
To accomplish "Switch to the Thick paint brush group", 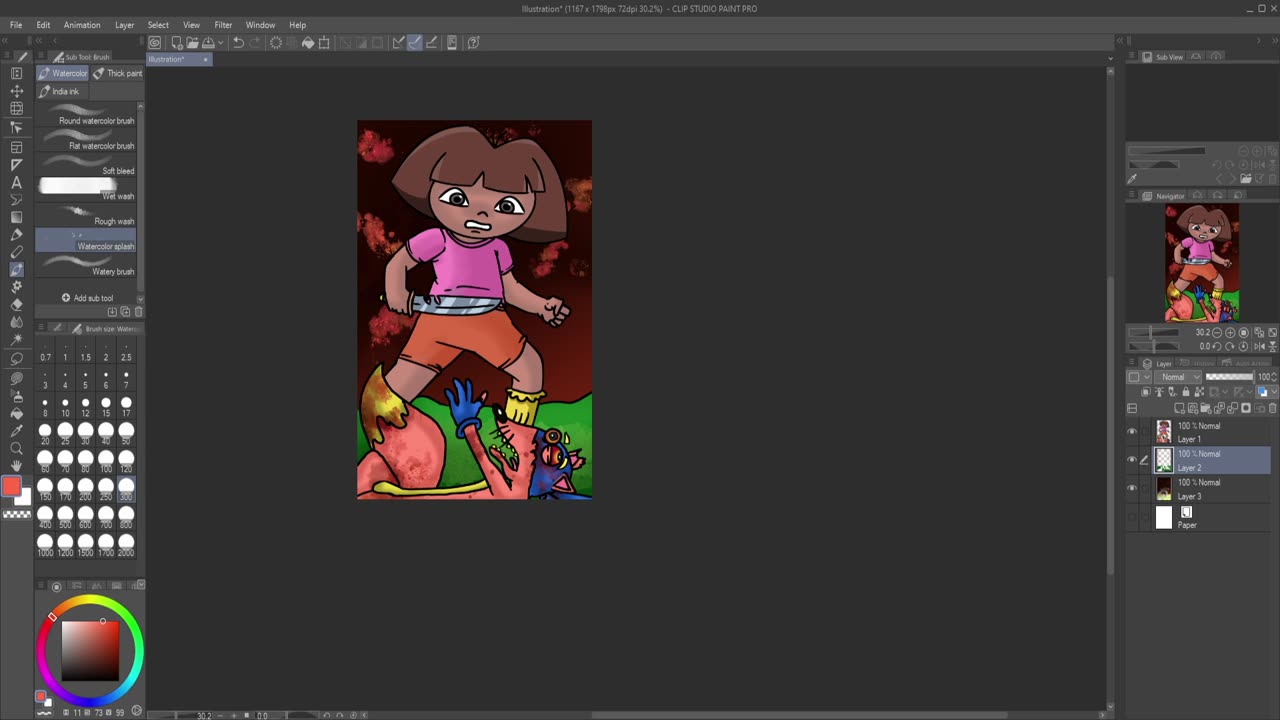I will tap(118, 73).
